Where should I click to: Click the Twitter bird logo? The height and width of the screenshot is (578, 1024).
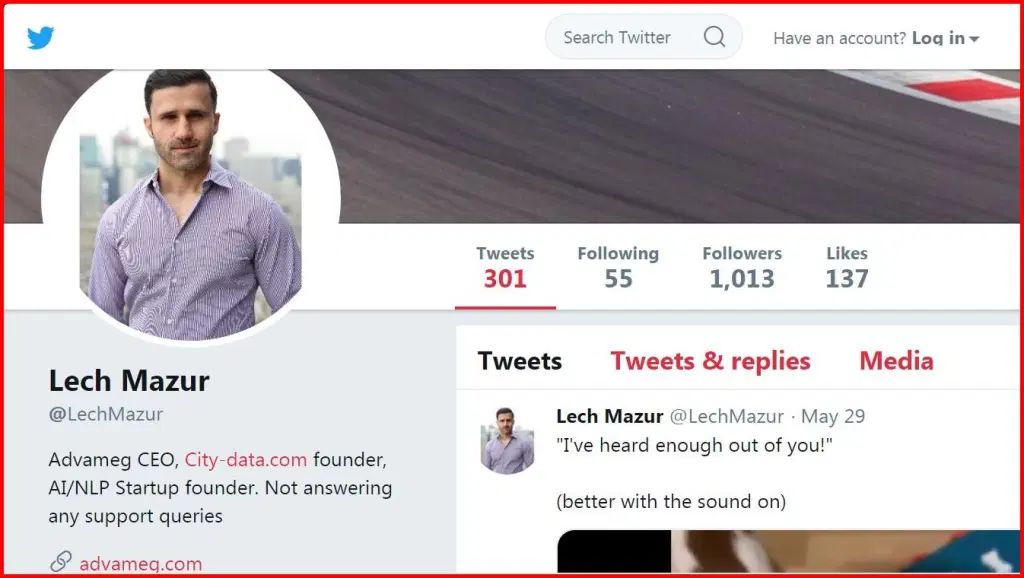pos(41,38)
